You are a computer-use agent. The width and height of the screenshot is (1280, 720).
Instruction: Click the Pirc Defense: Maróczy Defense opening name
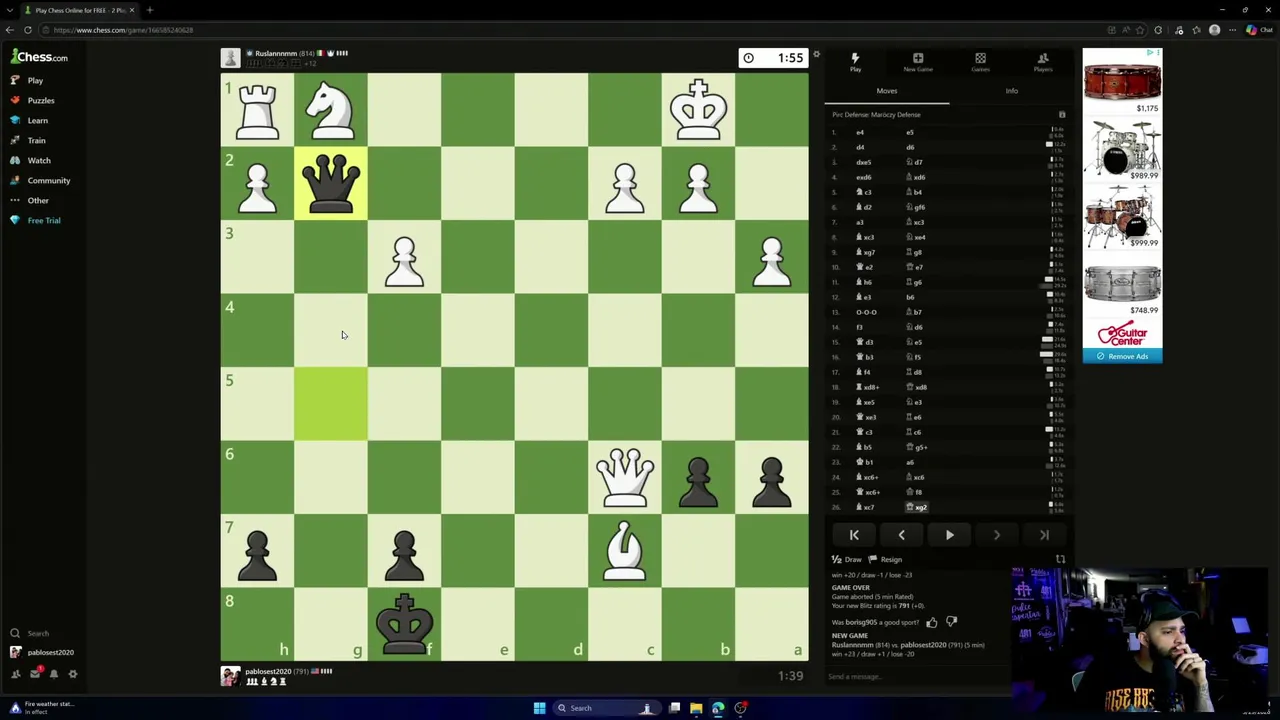[876, 115]
